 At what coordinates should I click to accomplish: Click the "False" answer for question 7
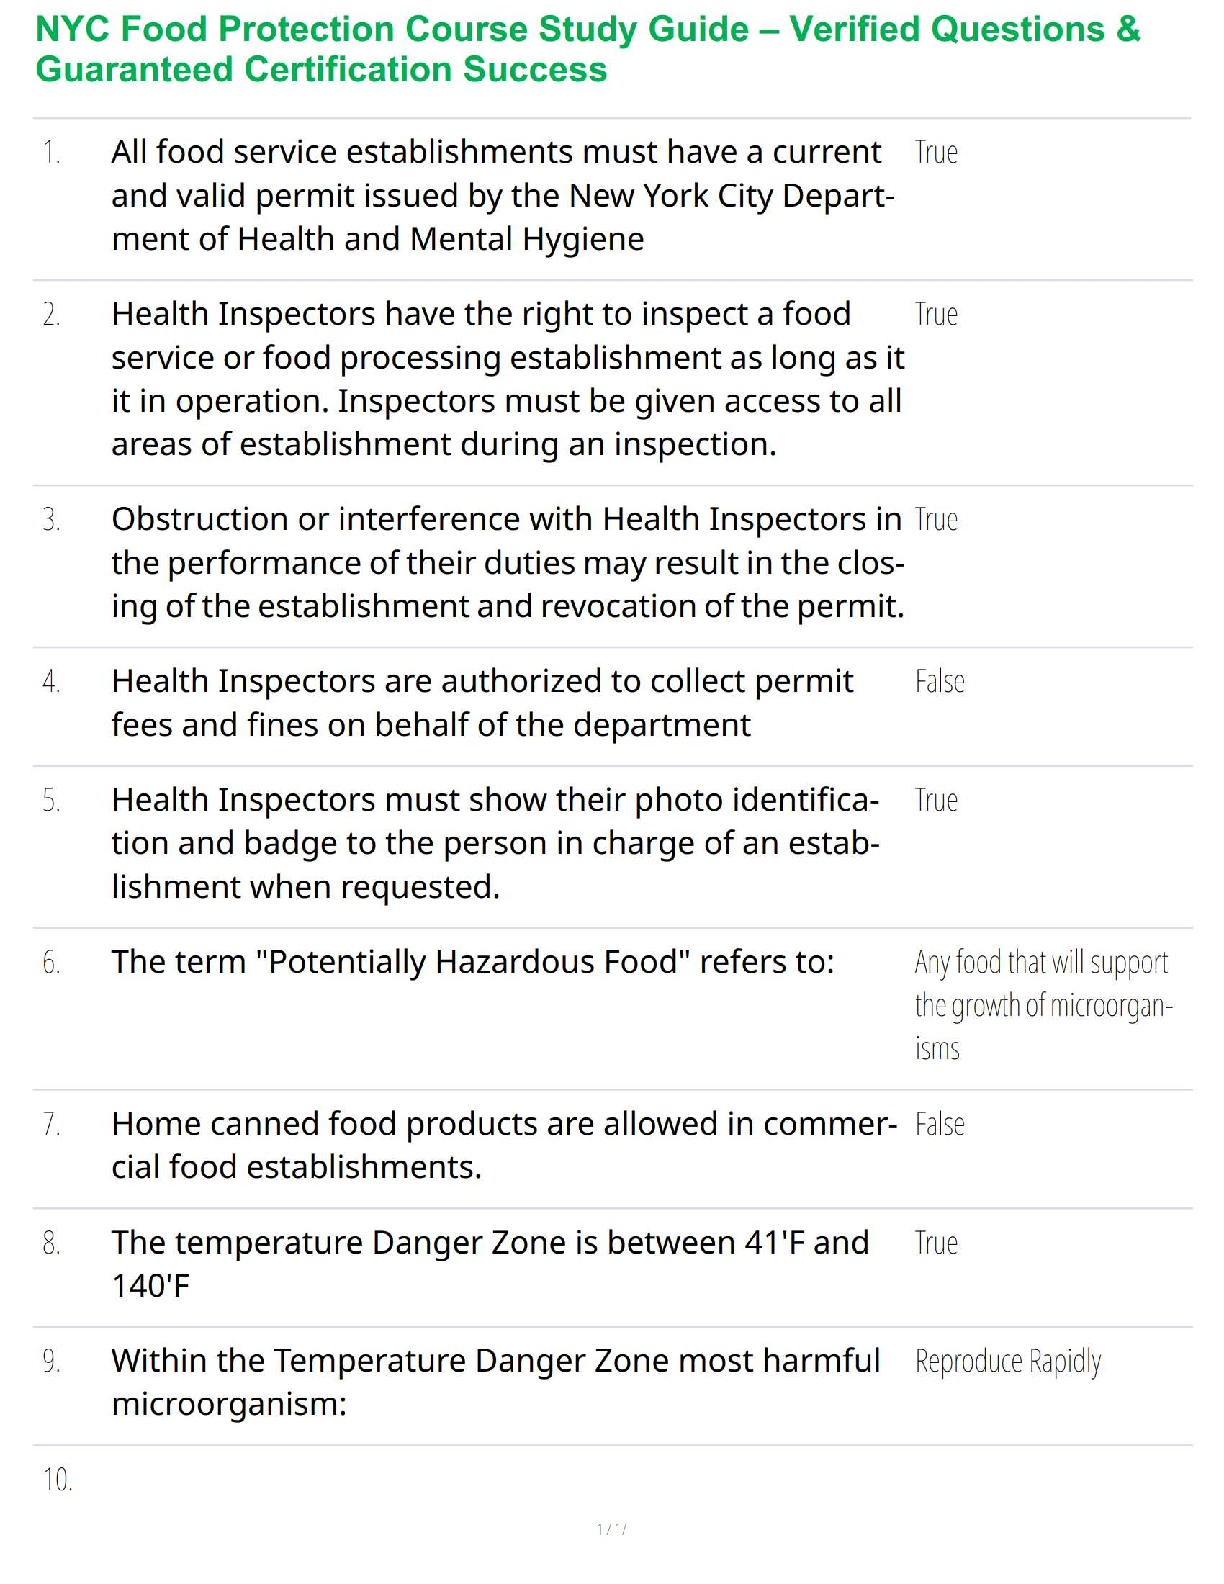point(939,1125)
